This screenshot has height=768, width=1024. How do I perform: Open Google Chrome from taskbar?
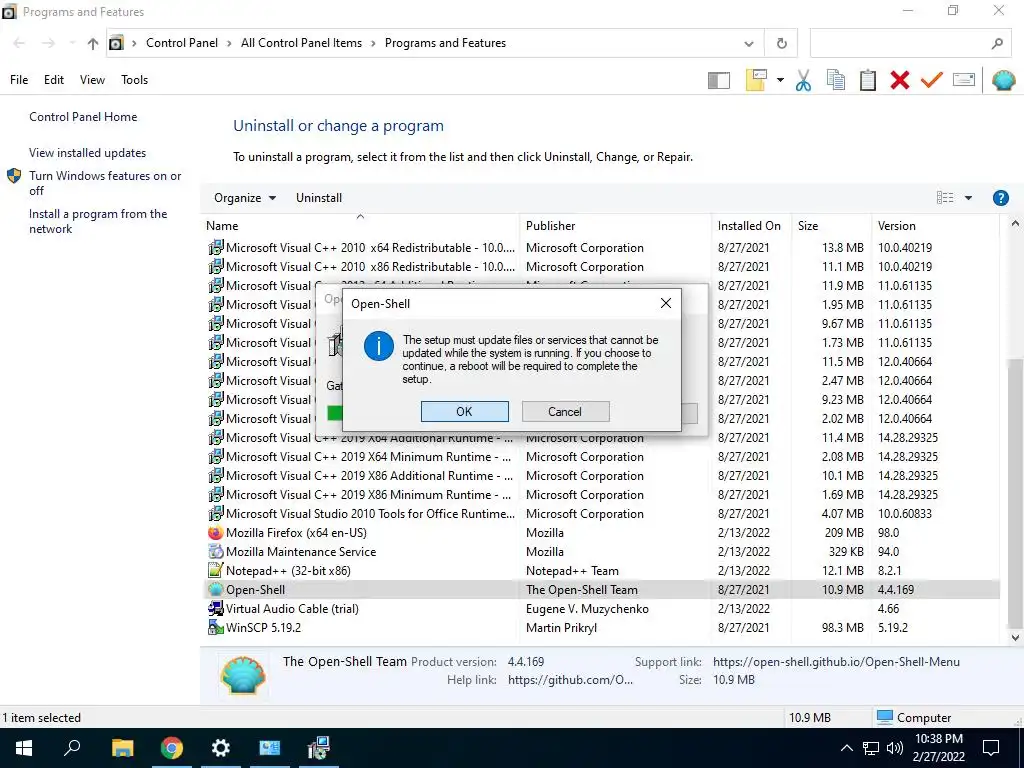(x=172, y=748)
